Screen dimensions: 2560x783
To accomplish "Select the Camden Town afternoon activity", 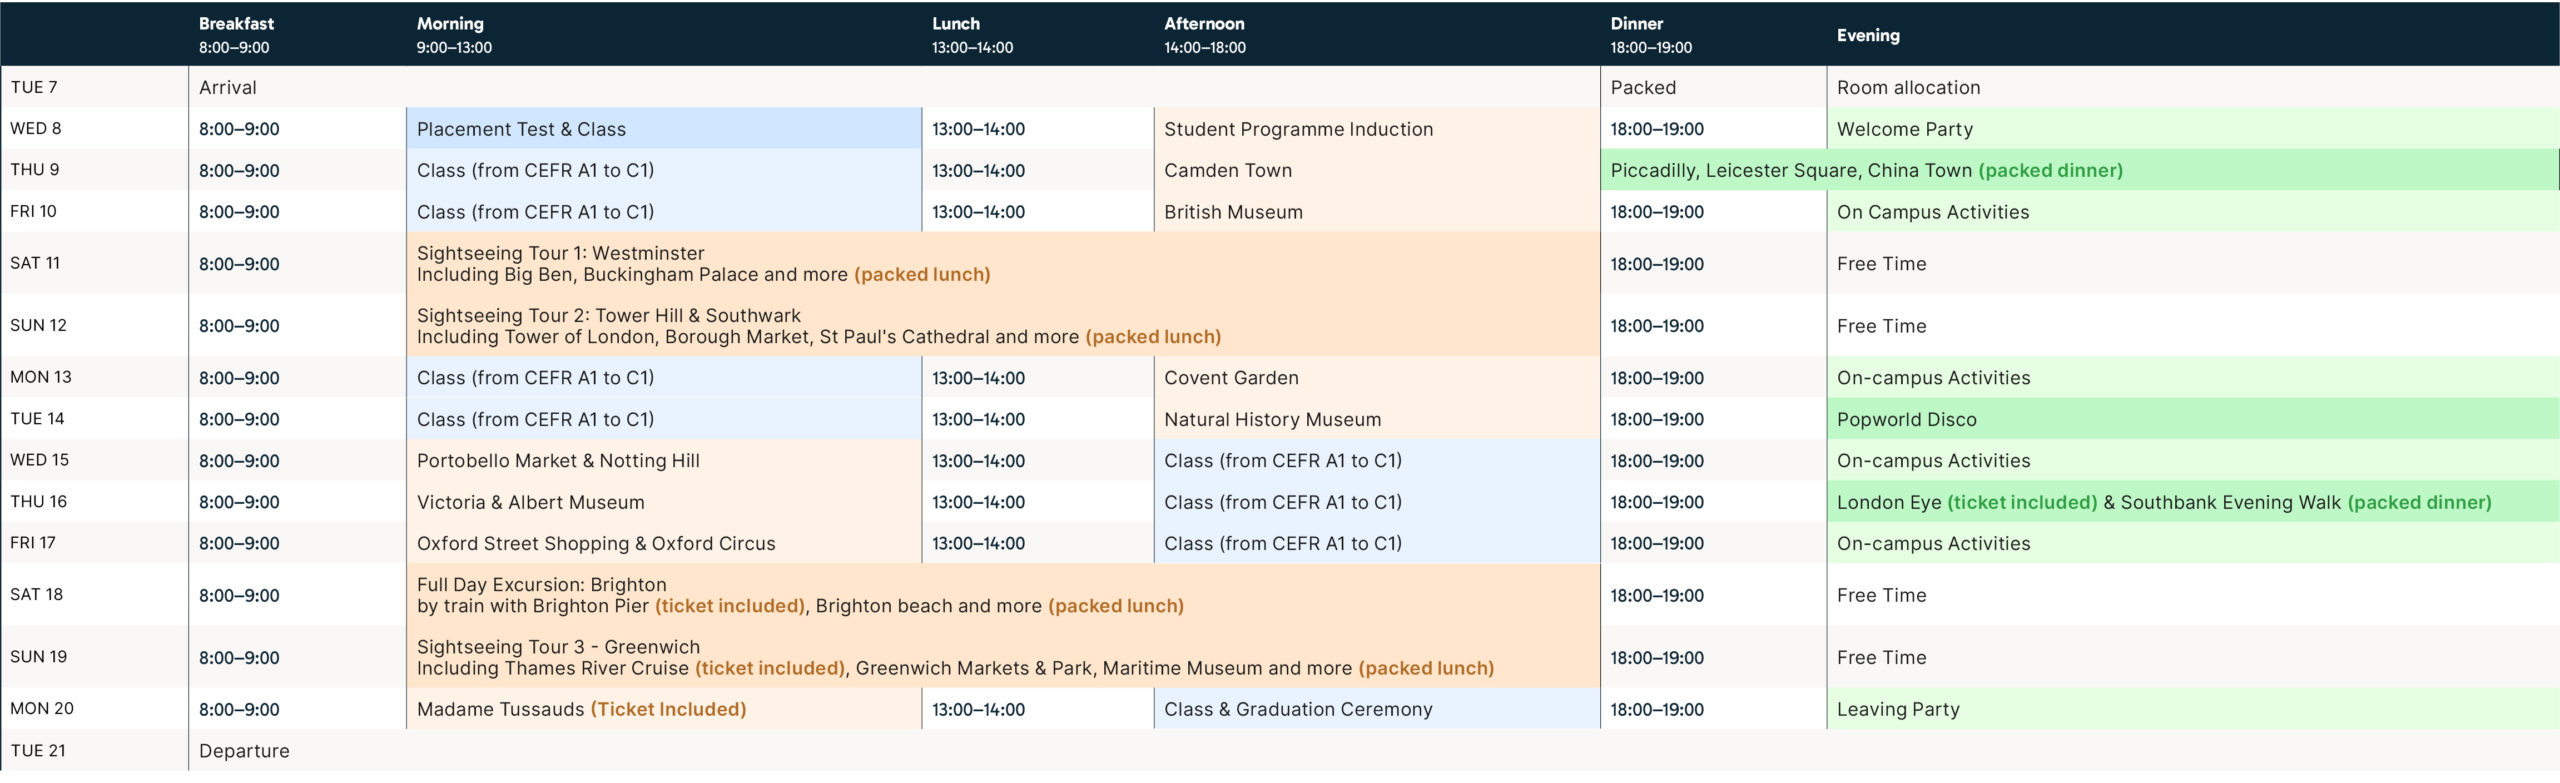I will (1227, 170).
